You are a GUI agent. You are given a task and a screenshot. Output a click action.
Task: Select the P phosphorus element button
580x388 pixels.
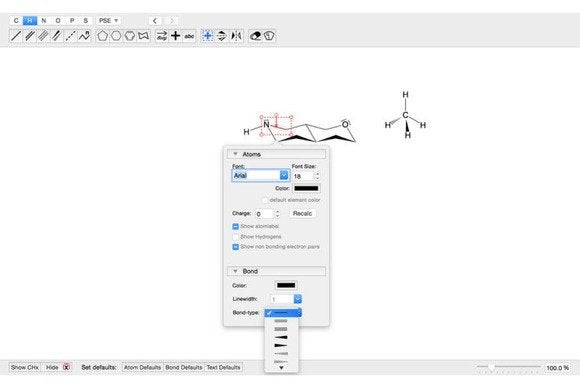coord(72,20)
